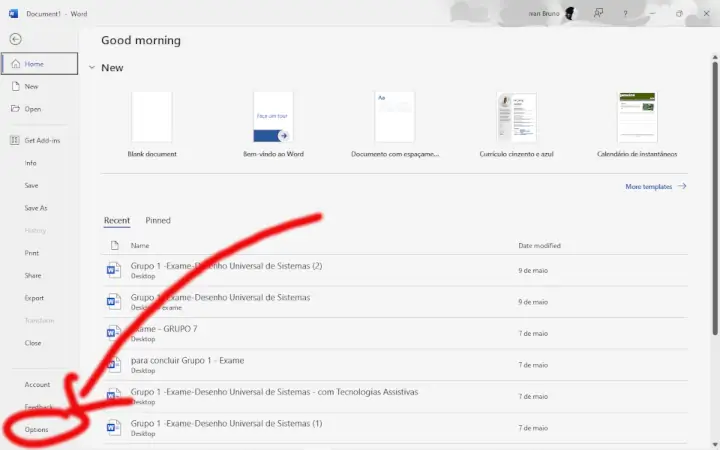Click Save in the sidebar
720x450 pixels.
pos(31,186)
